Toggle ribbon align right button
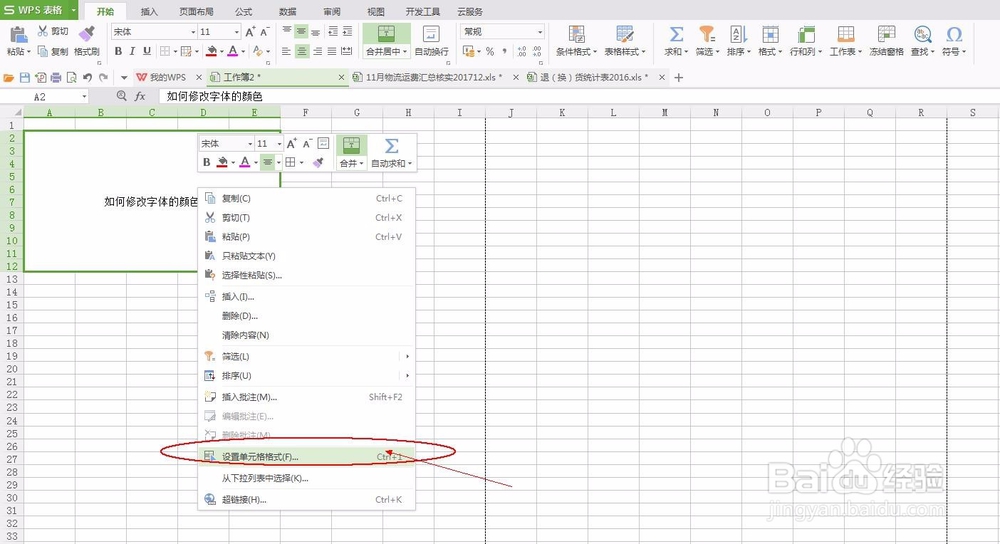Image resolution: width=1000 pixels, height=544 pixels. point(317,51)
